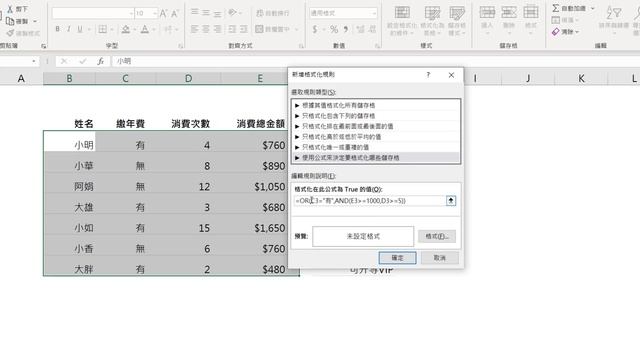Select the third rule type (top/bottom ranked values)
This screenshot has width=640, height=360.
click(x=376, y=127)
